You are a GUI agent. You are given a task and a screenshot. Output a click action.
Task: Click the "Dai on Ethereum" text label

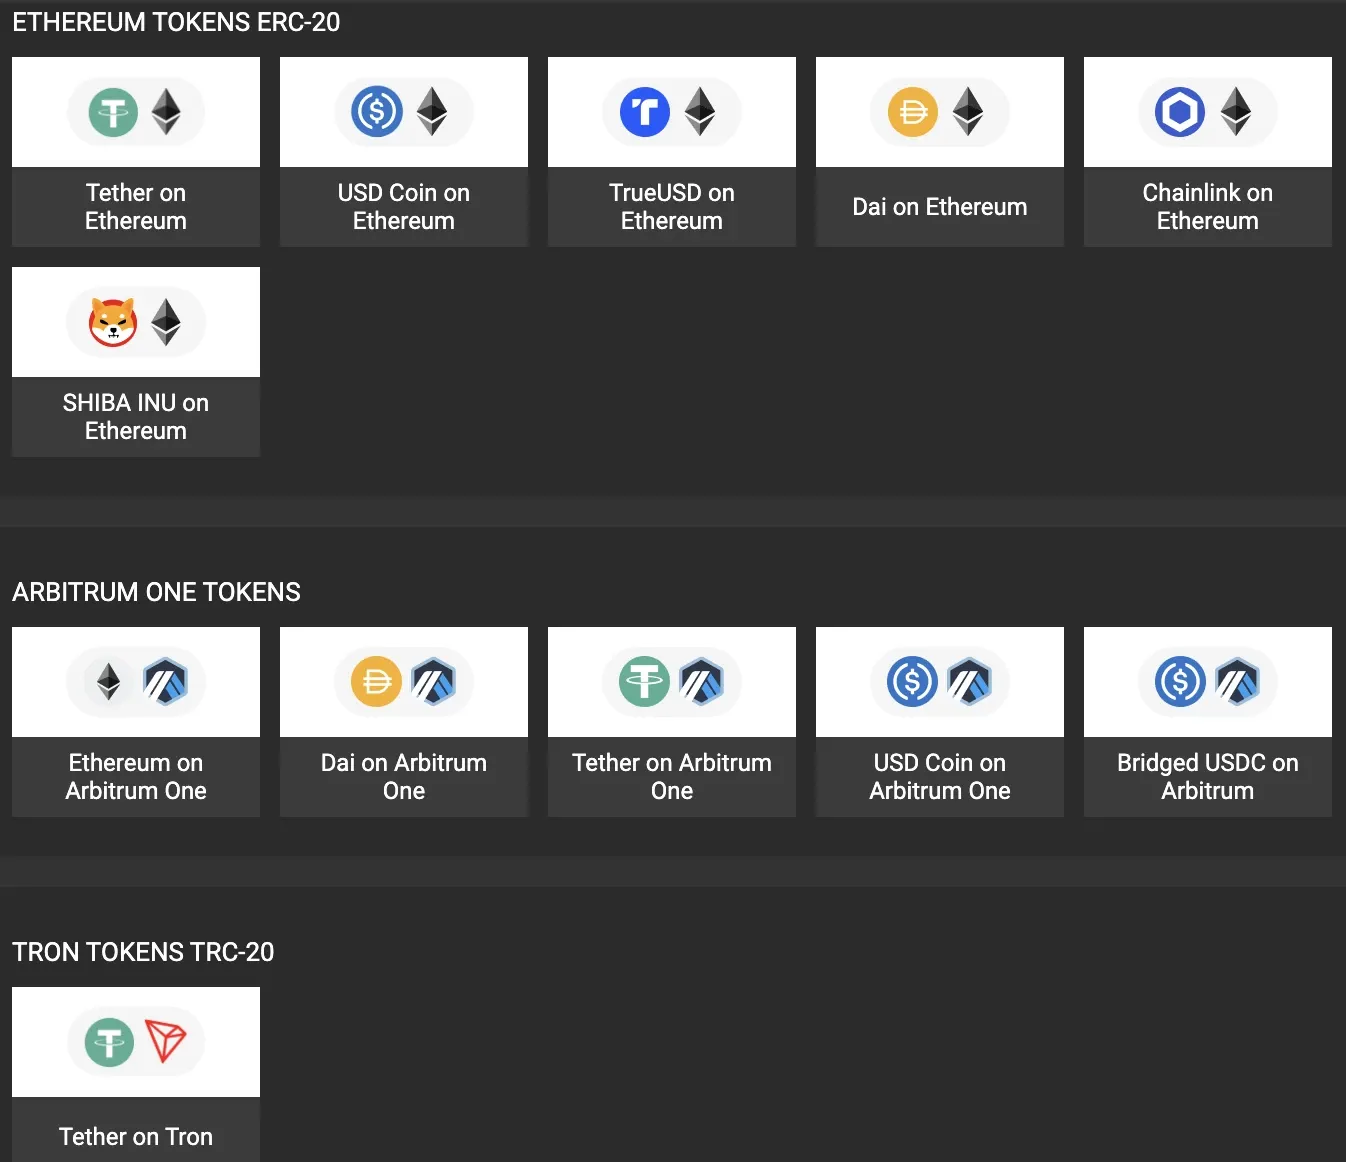tap(939, 207)
